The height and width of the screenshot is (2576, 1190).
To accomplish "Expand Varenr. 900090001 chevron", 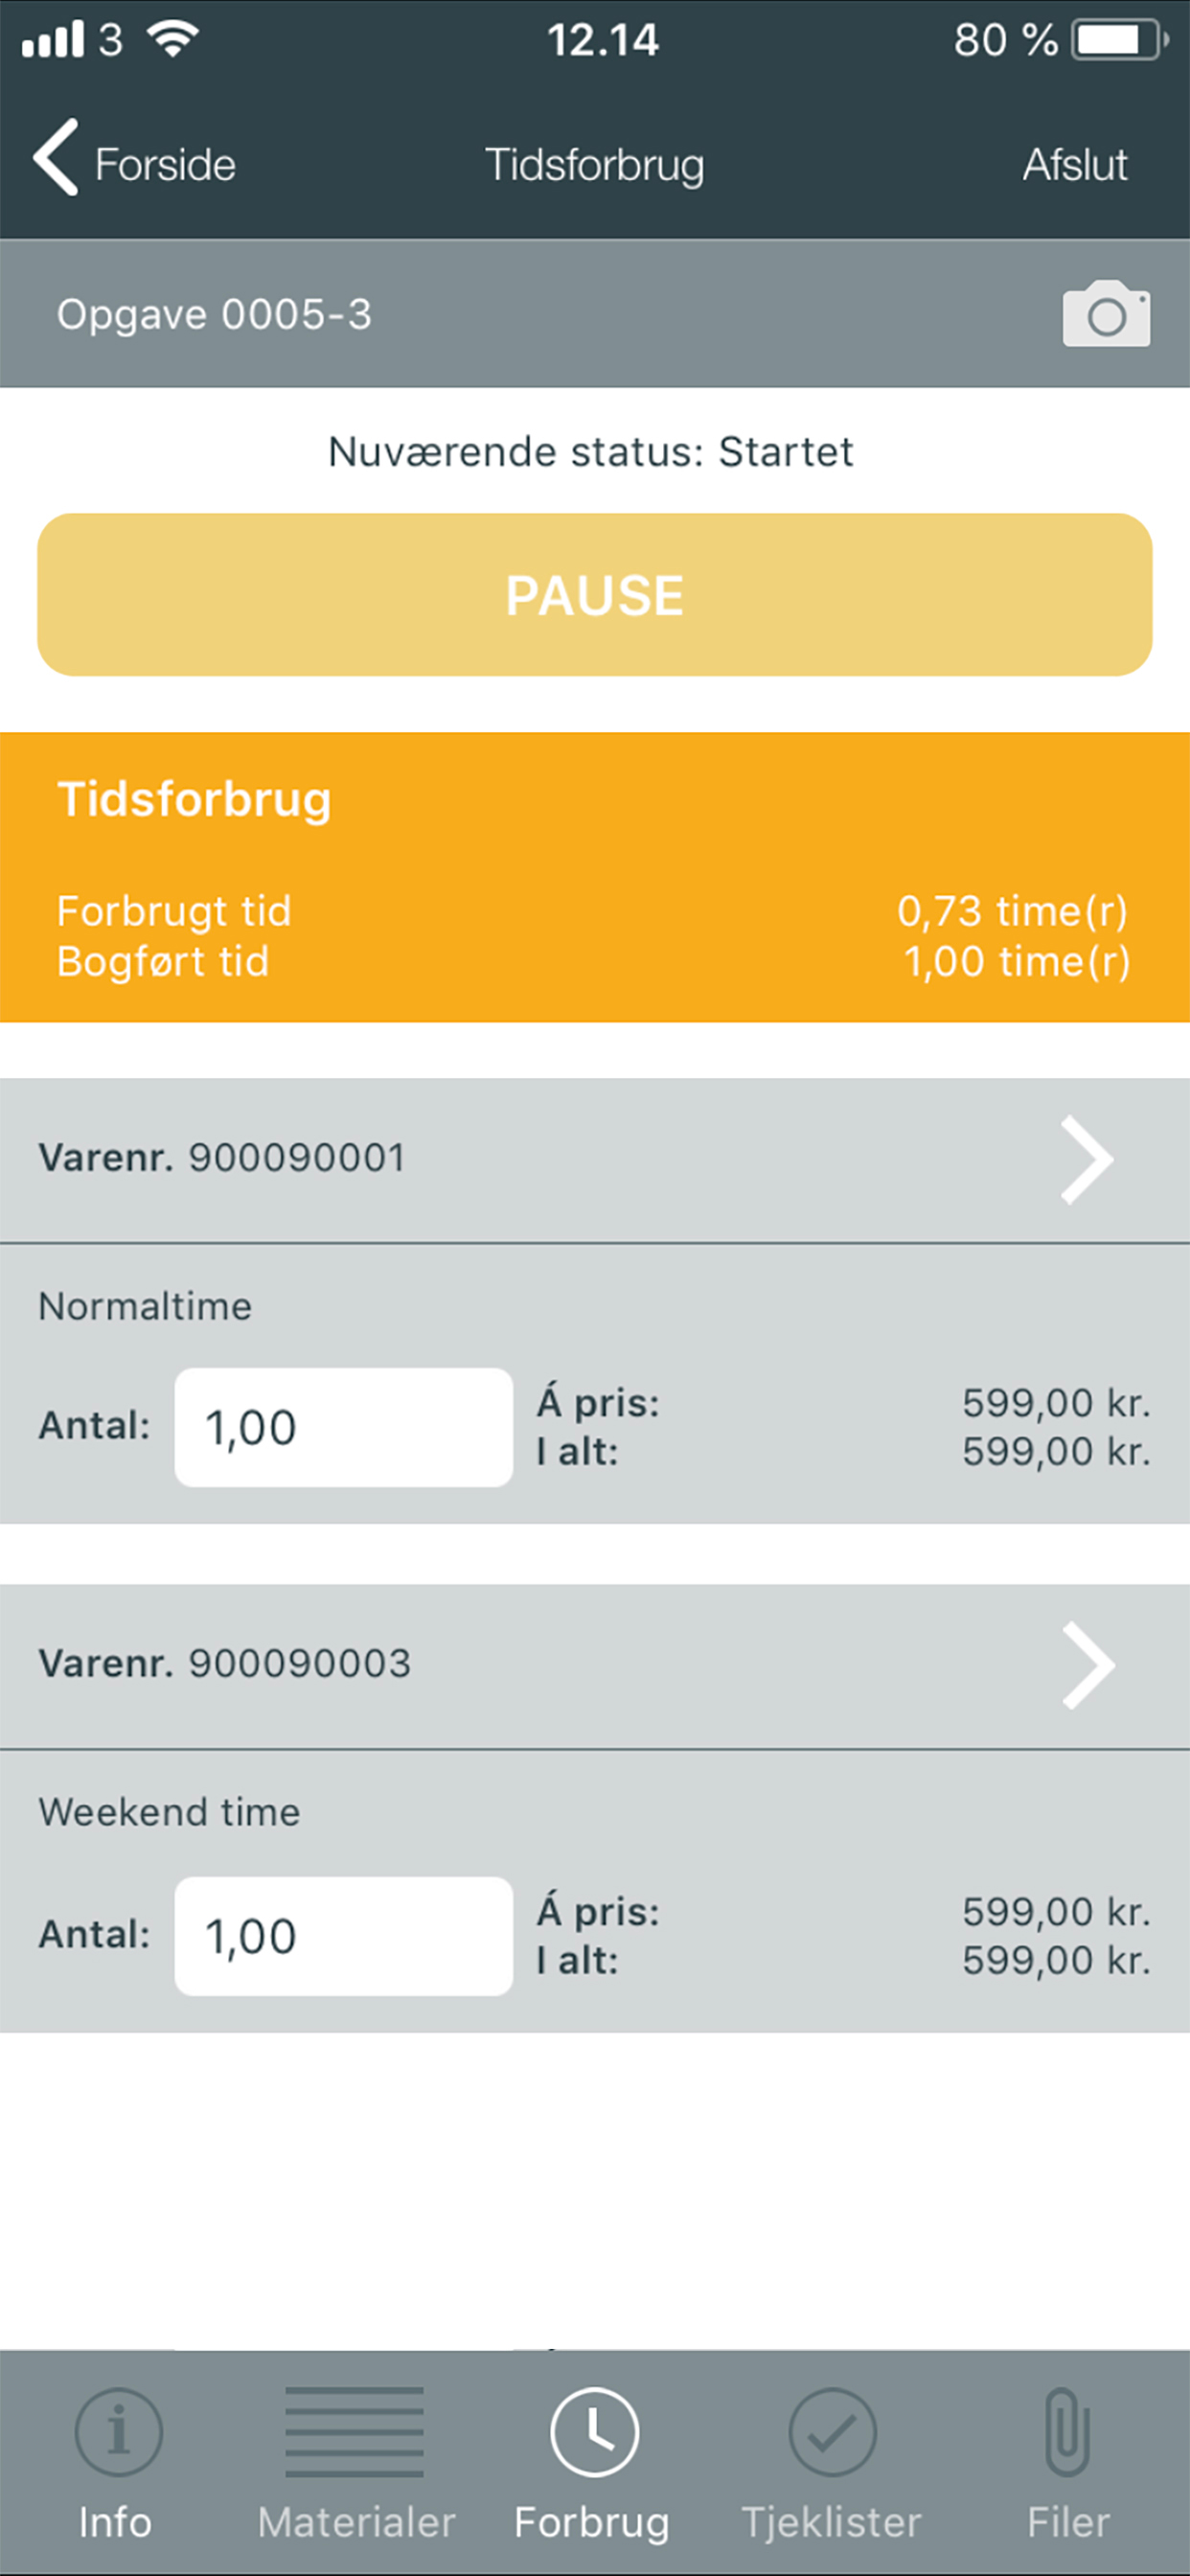I will (1087, 1160).
